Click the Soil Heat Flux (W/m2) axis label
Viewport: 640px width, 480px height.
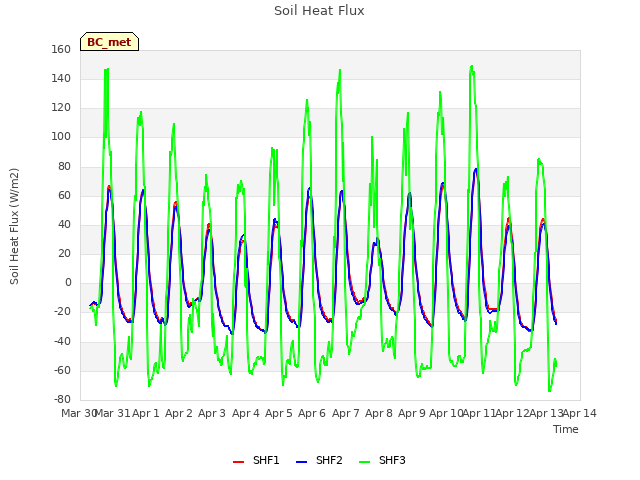point(14,226)
